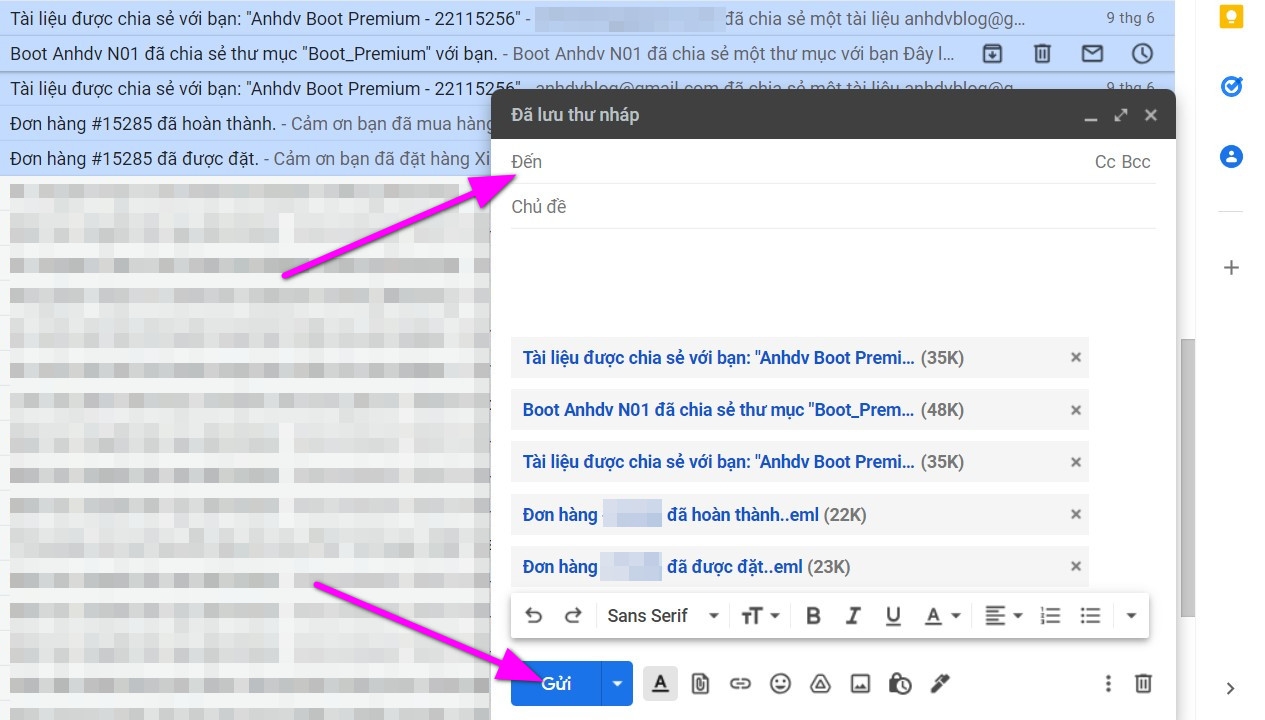Open the emoji picker

780,683
